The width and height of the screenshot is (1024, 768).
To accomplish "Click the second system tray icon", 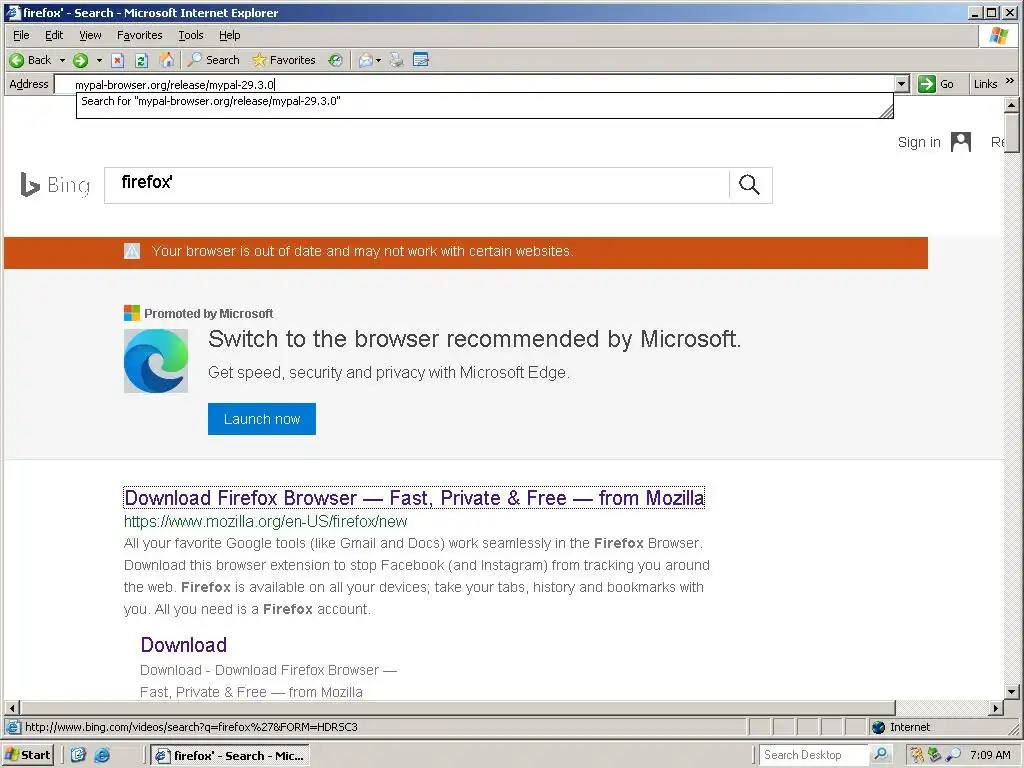I will pyautogui.click(x=935, y=755).
